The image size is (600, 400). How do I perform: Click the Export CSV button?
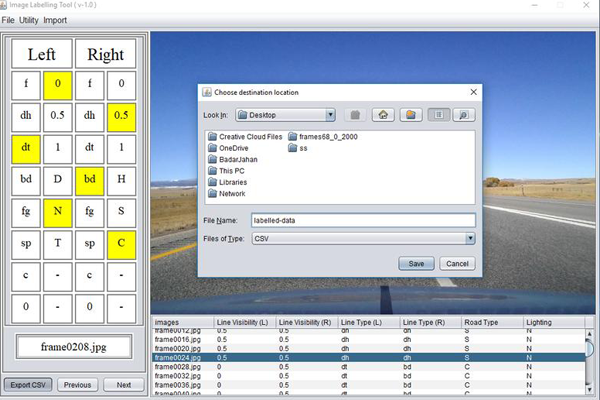point(28,385)
